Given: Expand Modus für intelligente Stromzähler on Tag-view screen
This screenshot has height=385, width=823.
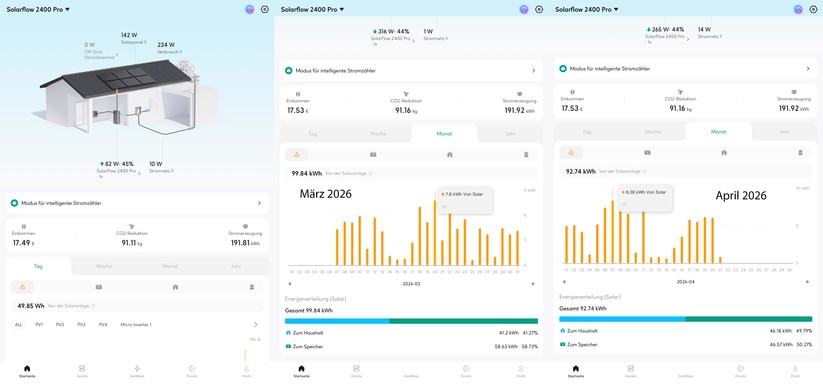Looking at the screenshot, I should coord(137,203).
